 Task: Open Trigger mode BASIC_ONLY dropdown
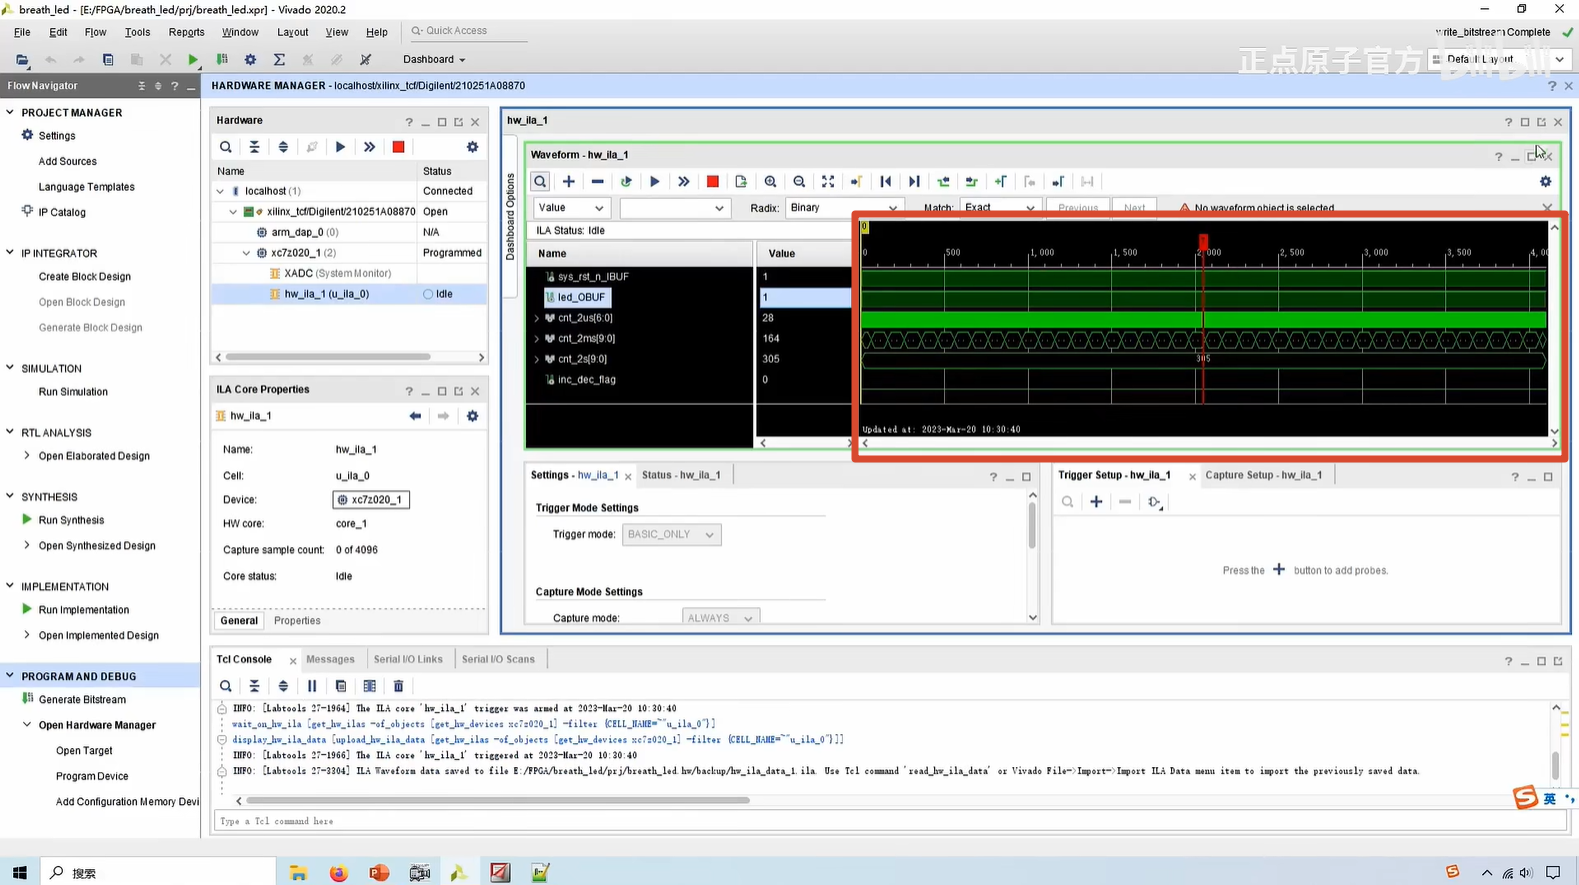tap(671, 535)
